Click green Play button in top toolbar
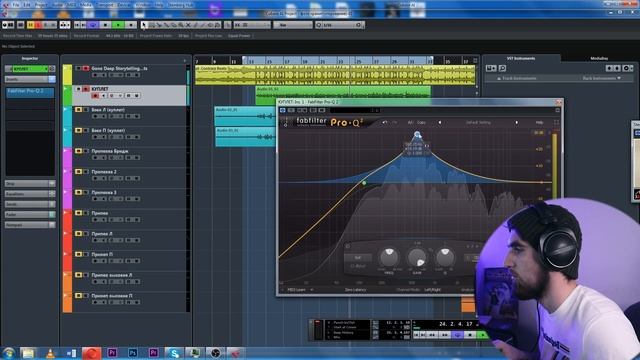Image resolution: width=640 pixels, height=360 pixels. [x=118, y=25]
